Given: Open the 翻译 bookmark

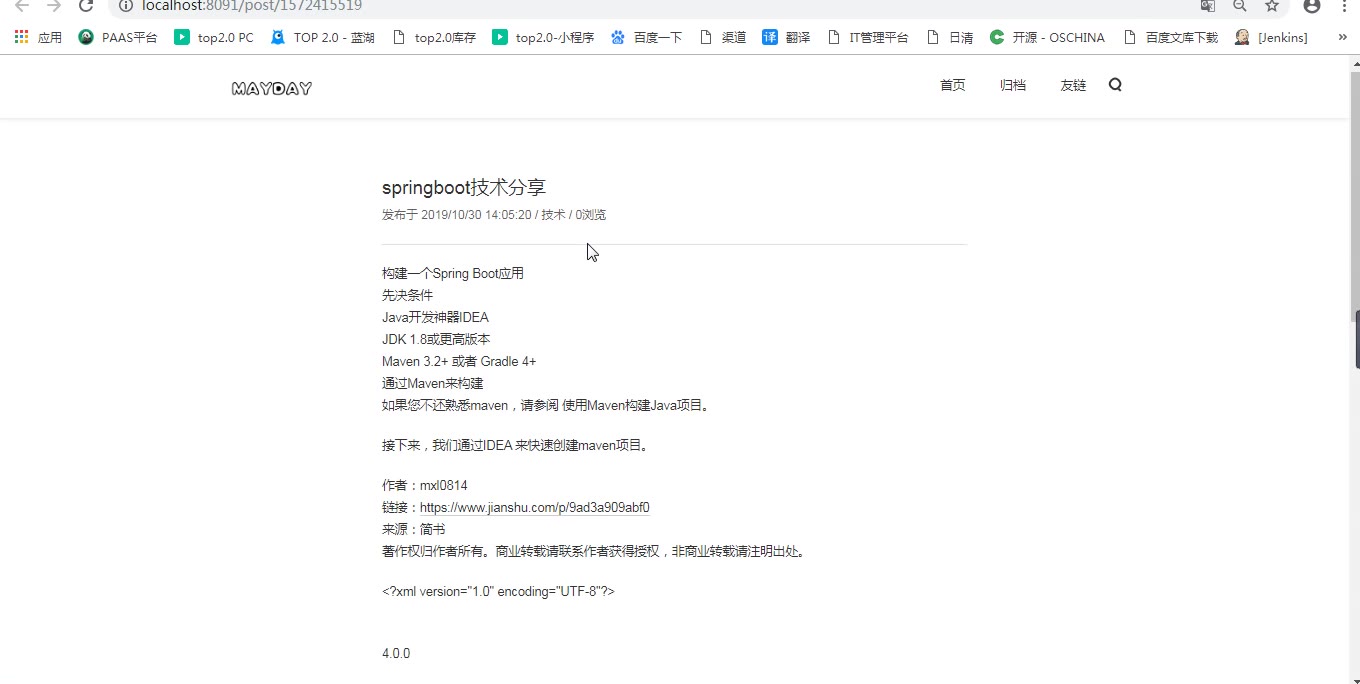Looking at the screenshot, I should (x=786, y=37).
